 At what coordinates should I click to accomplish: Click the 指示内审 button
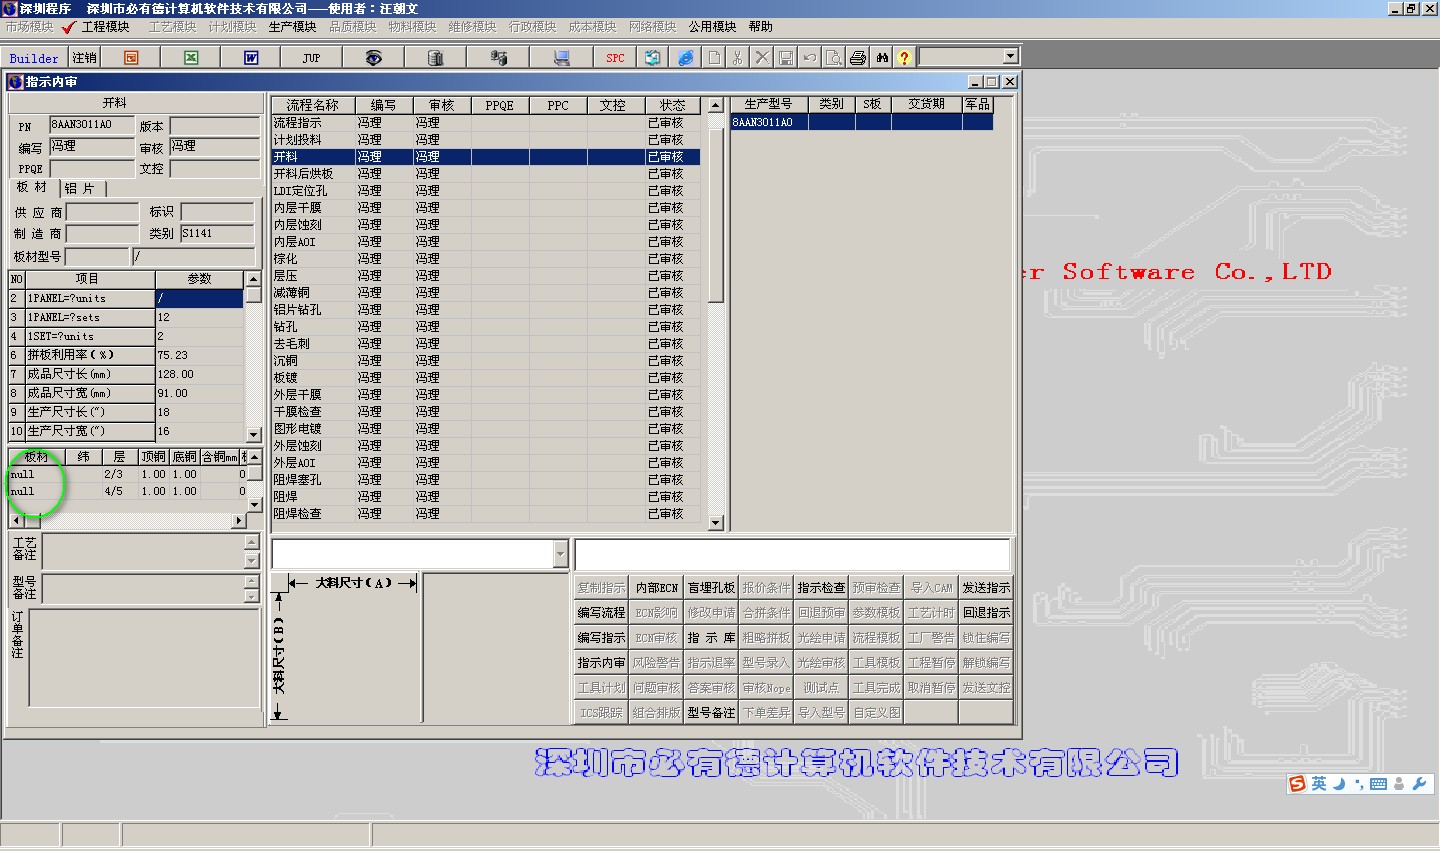pyautogui.click(x=601, y=663)
